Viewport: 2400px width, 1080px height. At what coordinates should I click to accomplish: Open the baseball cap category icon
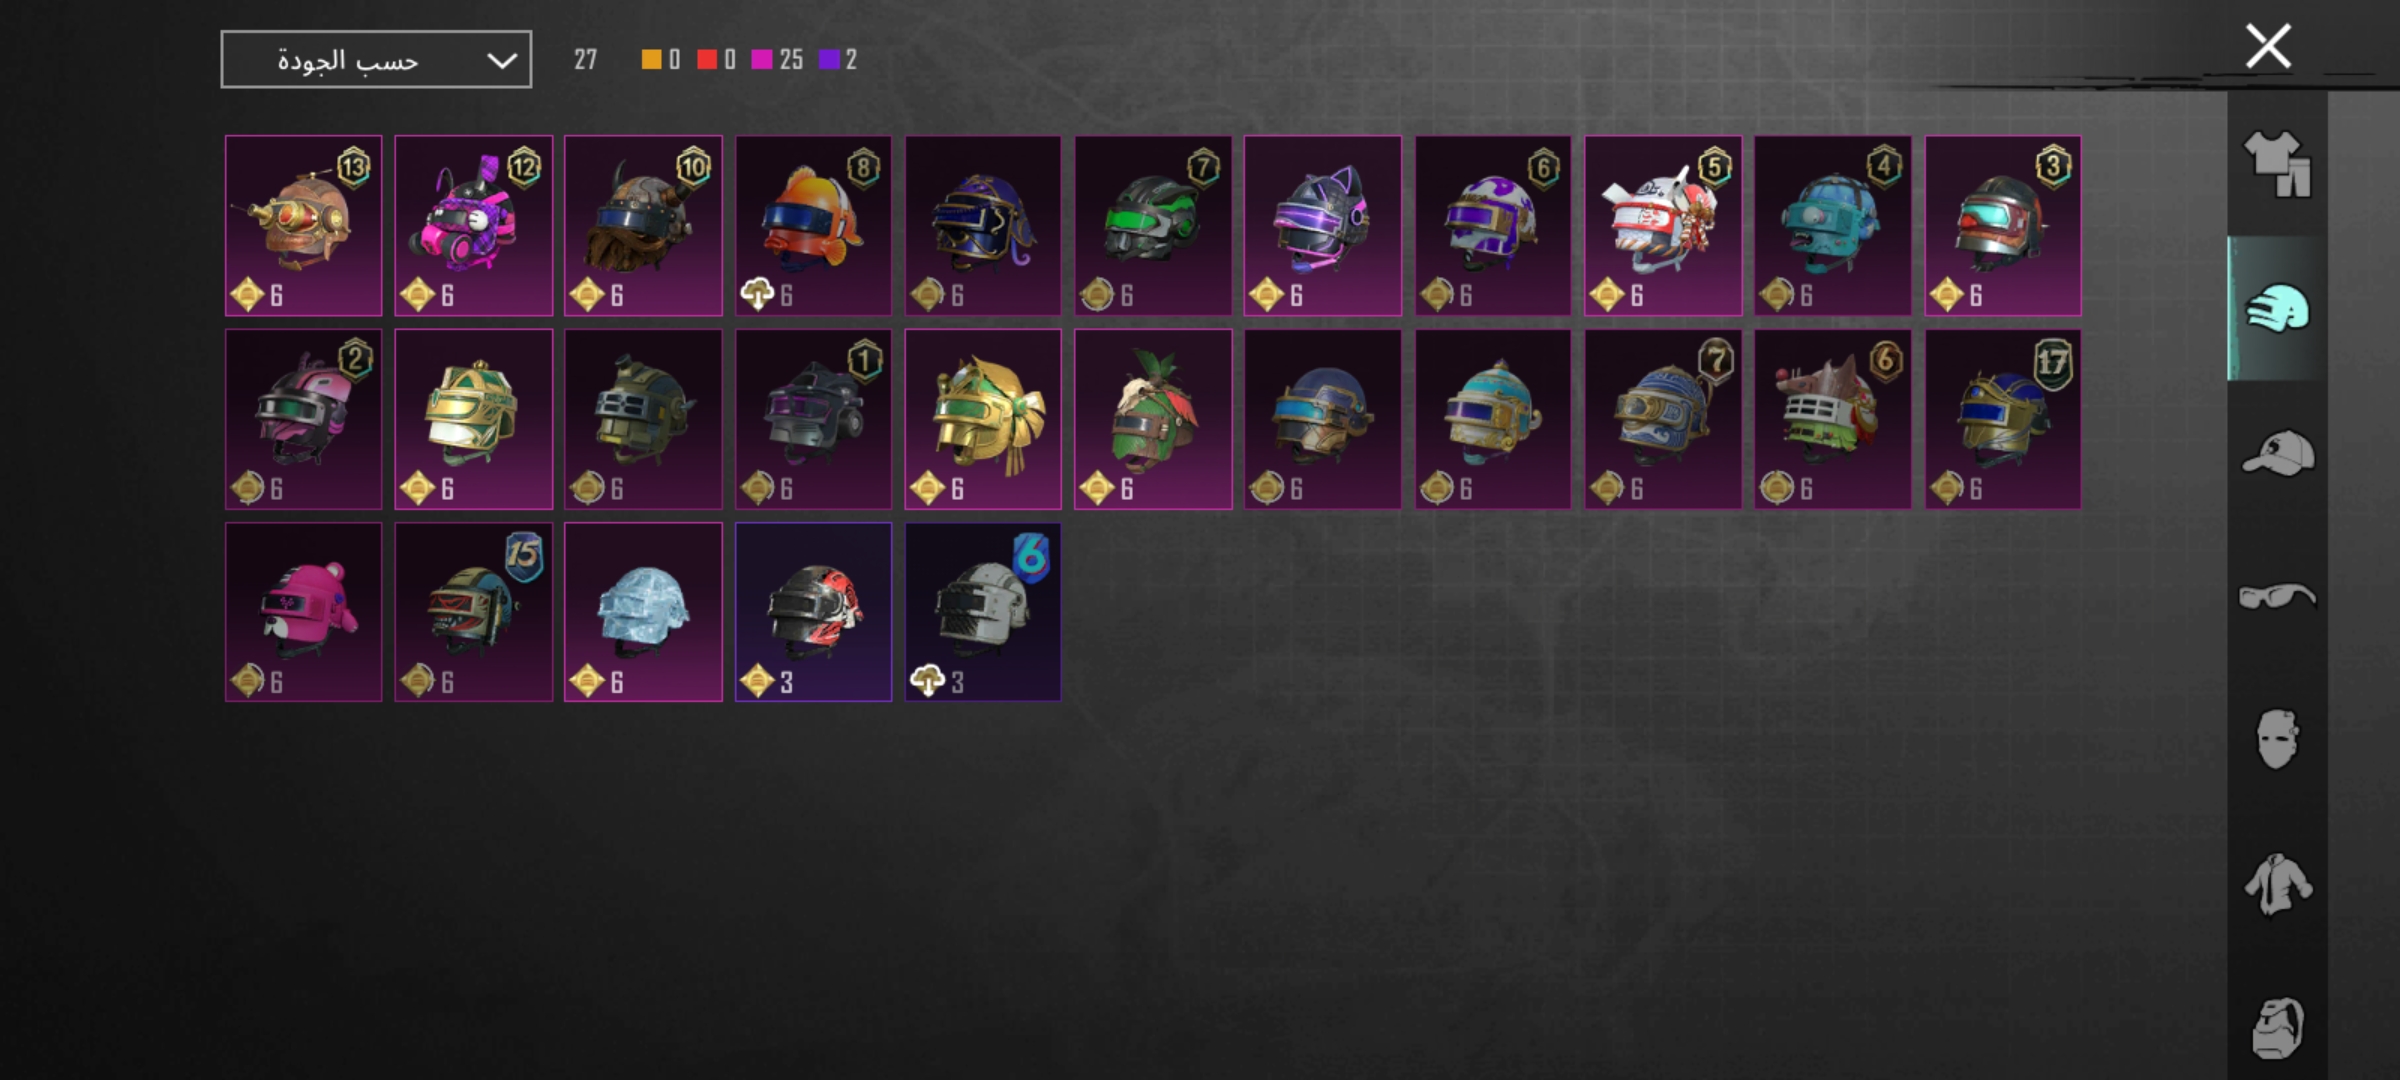pos(2277,453)
